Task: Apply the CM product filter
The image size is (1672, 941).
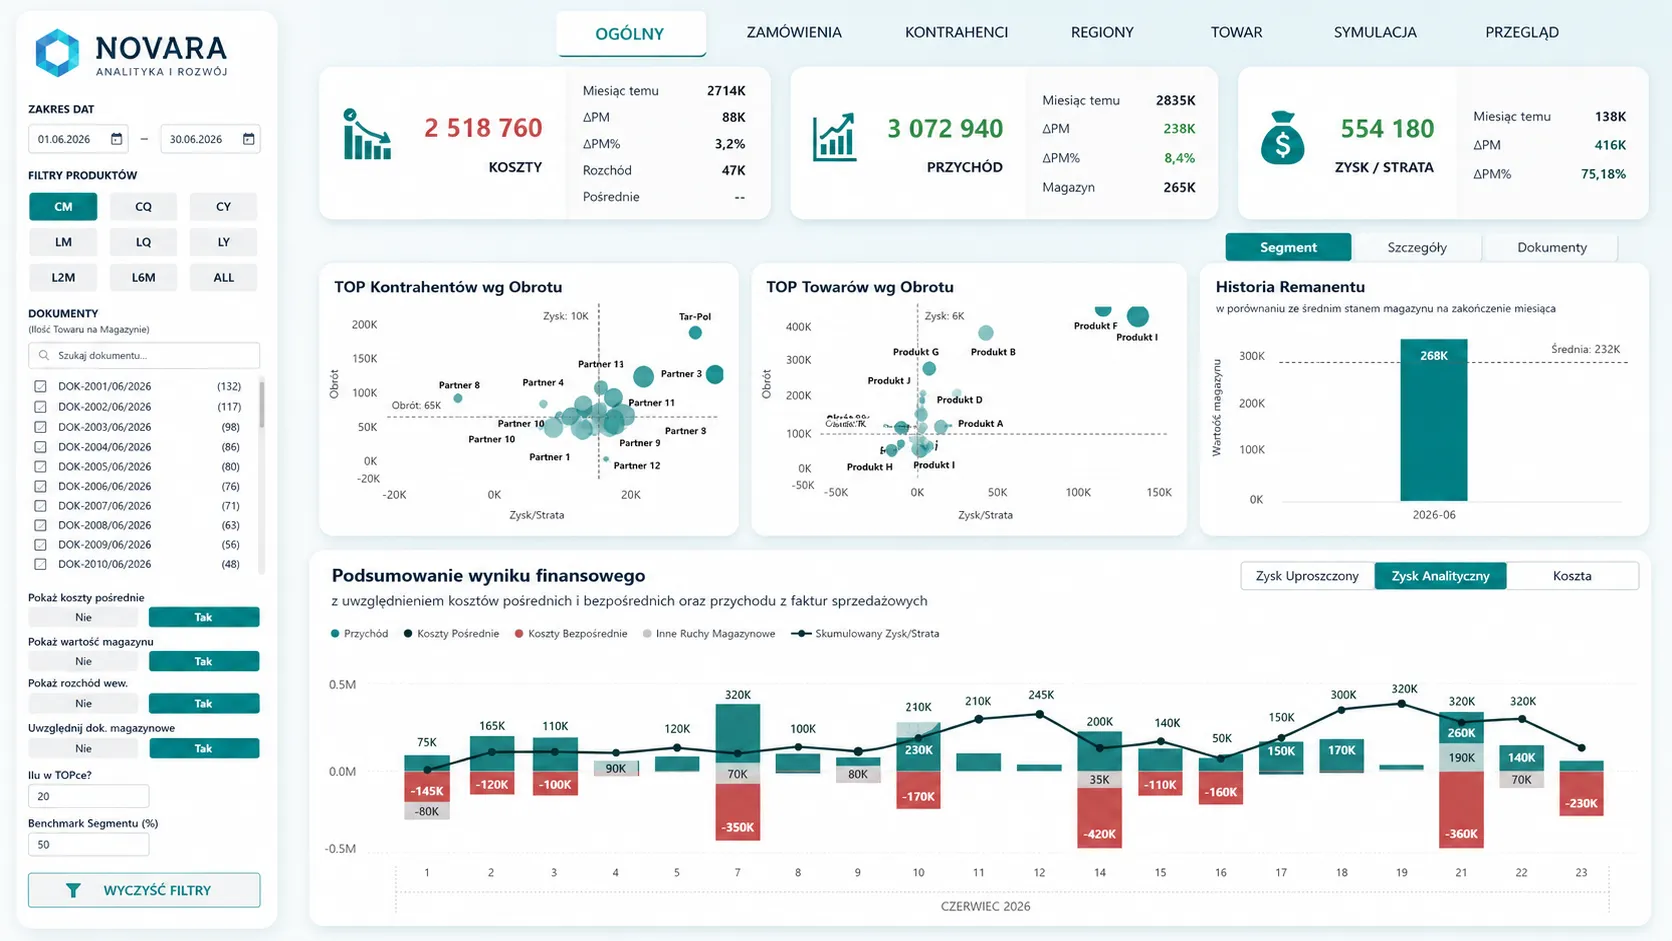Action: pos(63,207)
